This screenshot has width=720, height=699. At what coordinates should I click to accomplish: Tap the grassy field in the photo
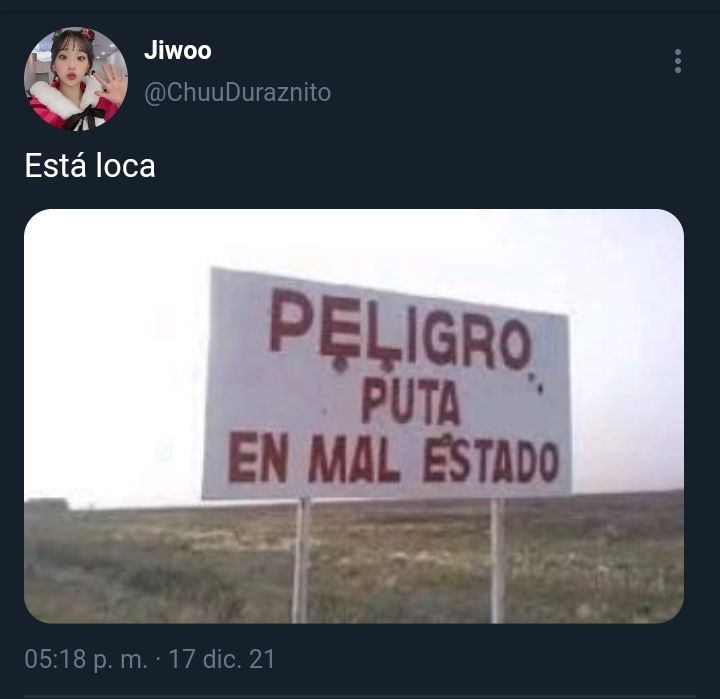161,565
